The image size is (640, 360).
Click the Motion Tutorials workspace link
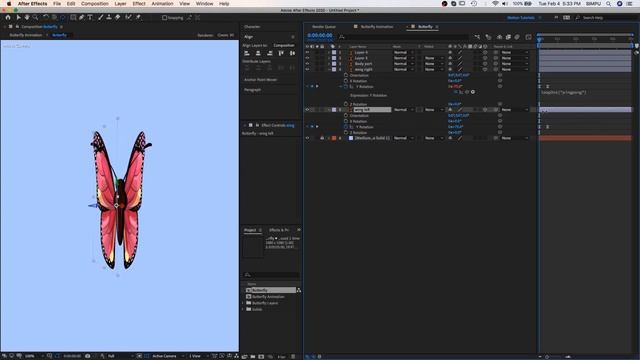[520, 18]
